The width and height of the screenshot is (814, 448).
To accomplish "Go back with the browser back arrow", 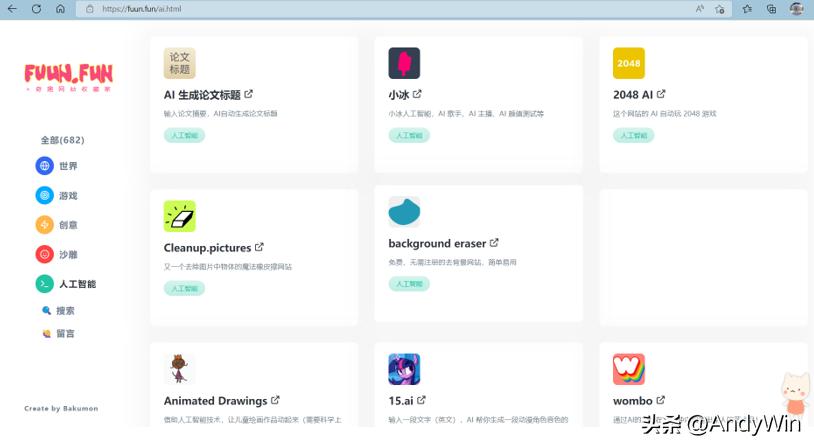I will tap(12, 9).
